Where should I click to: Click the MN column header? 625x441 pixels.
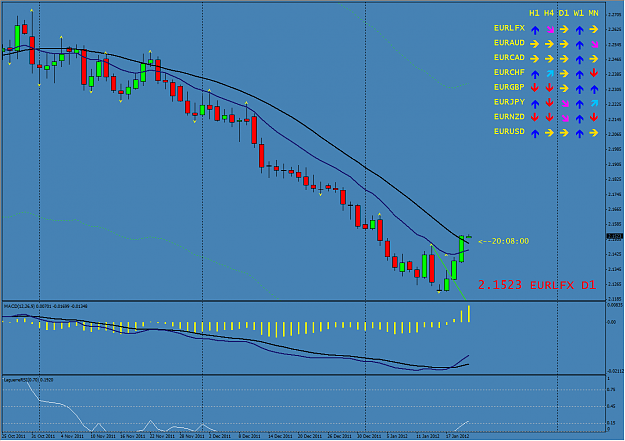[594, 13]
